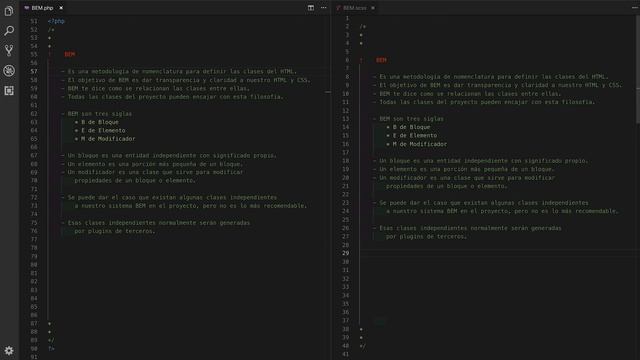
Task: Click the red BEM heading in left editor
Action: coord(70,54)
